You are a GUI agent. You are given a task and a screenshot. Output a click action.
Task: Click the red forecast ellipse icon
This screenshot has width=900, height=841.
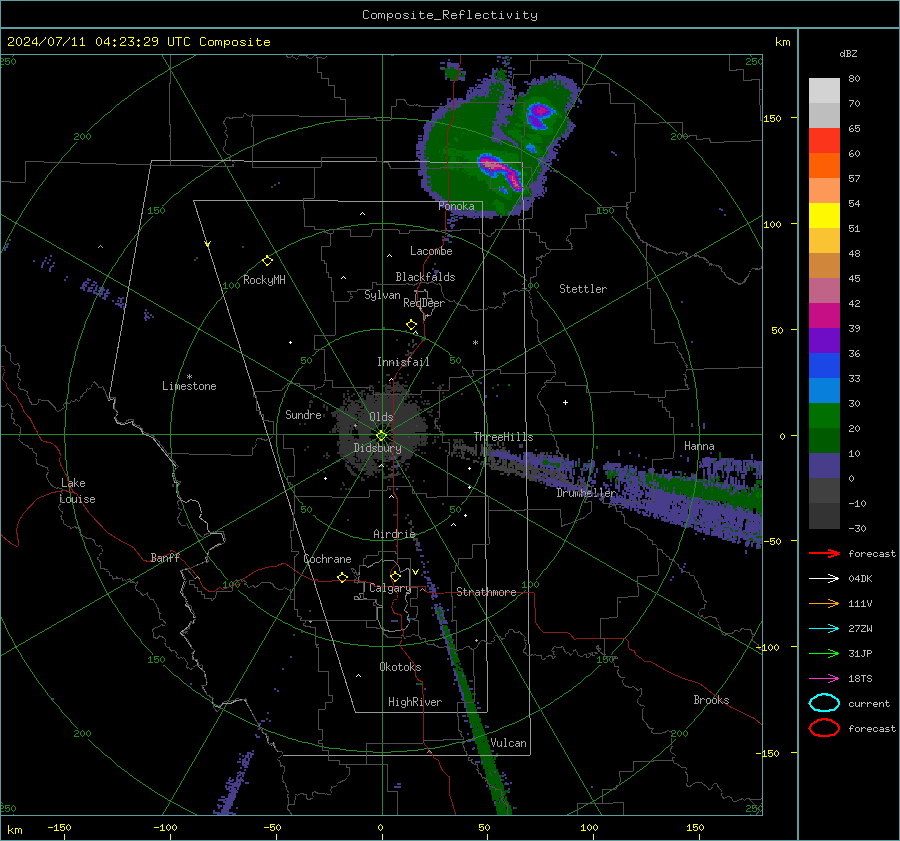(824, 728)
